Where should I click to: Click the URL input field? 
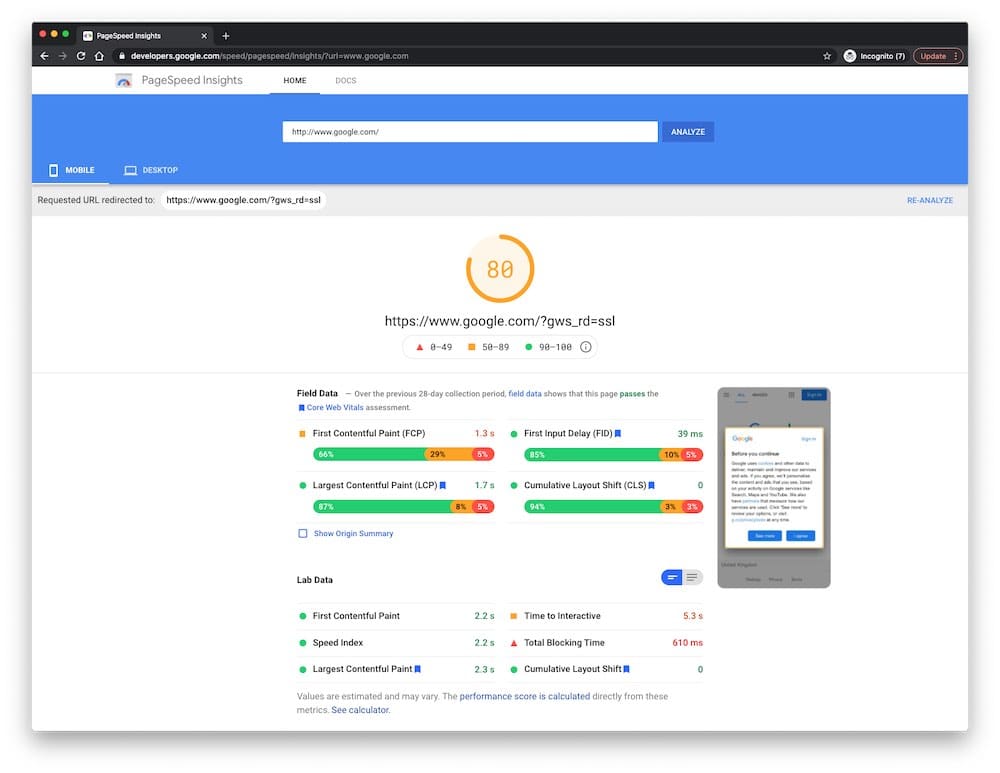tap(470, 132)
